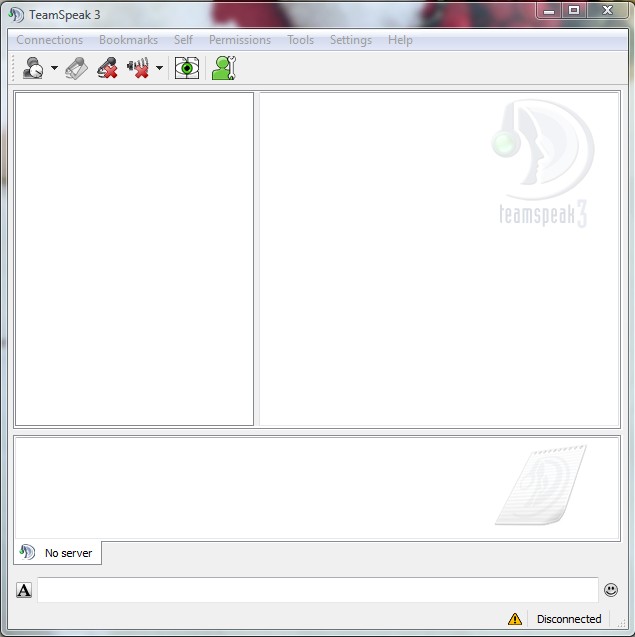Screen dimensions: 635x637
Task: Open contacts with the green person-wrench icon
Action: click(x=223, y=69)
